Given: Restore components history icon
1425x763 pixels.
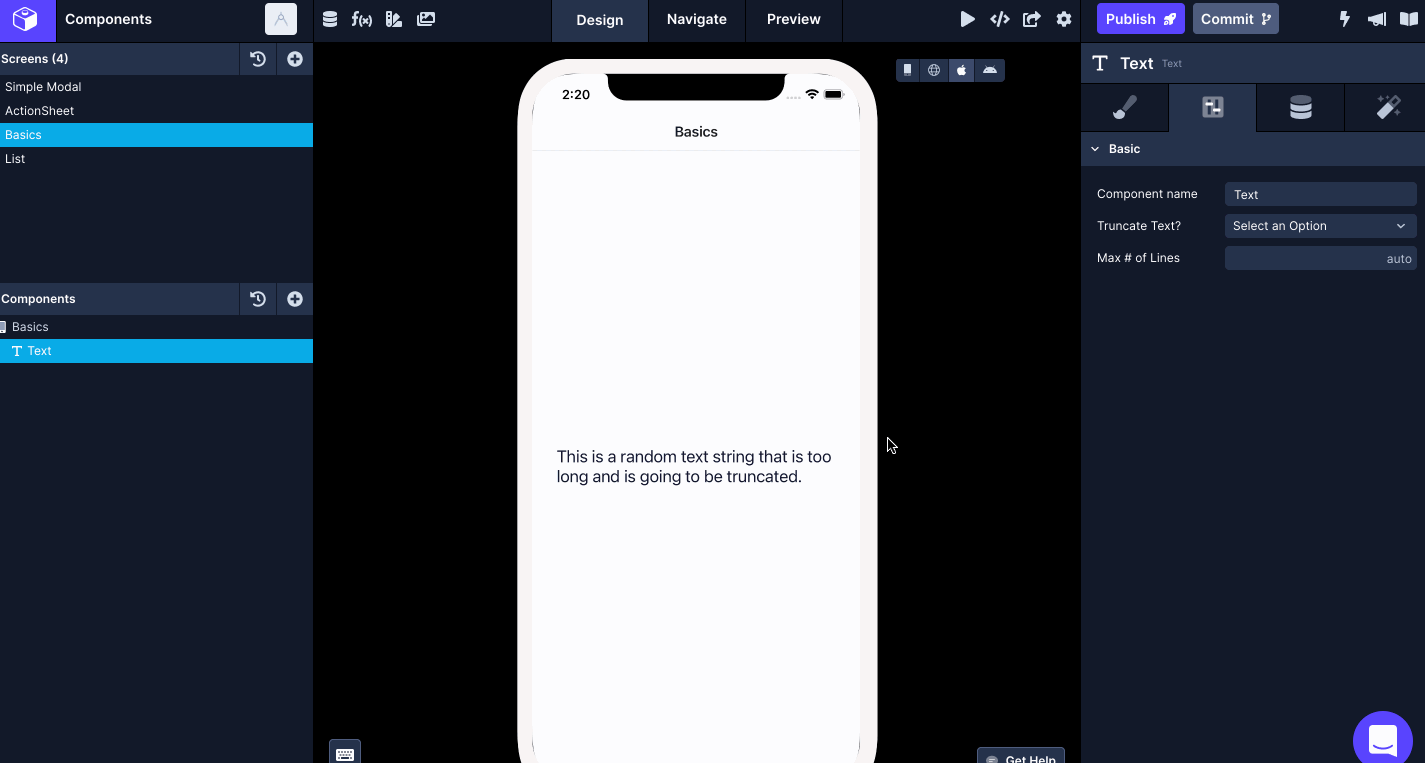Looking at the screenshot, I should [258, 299].
